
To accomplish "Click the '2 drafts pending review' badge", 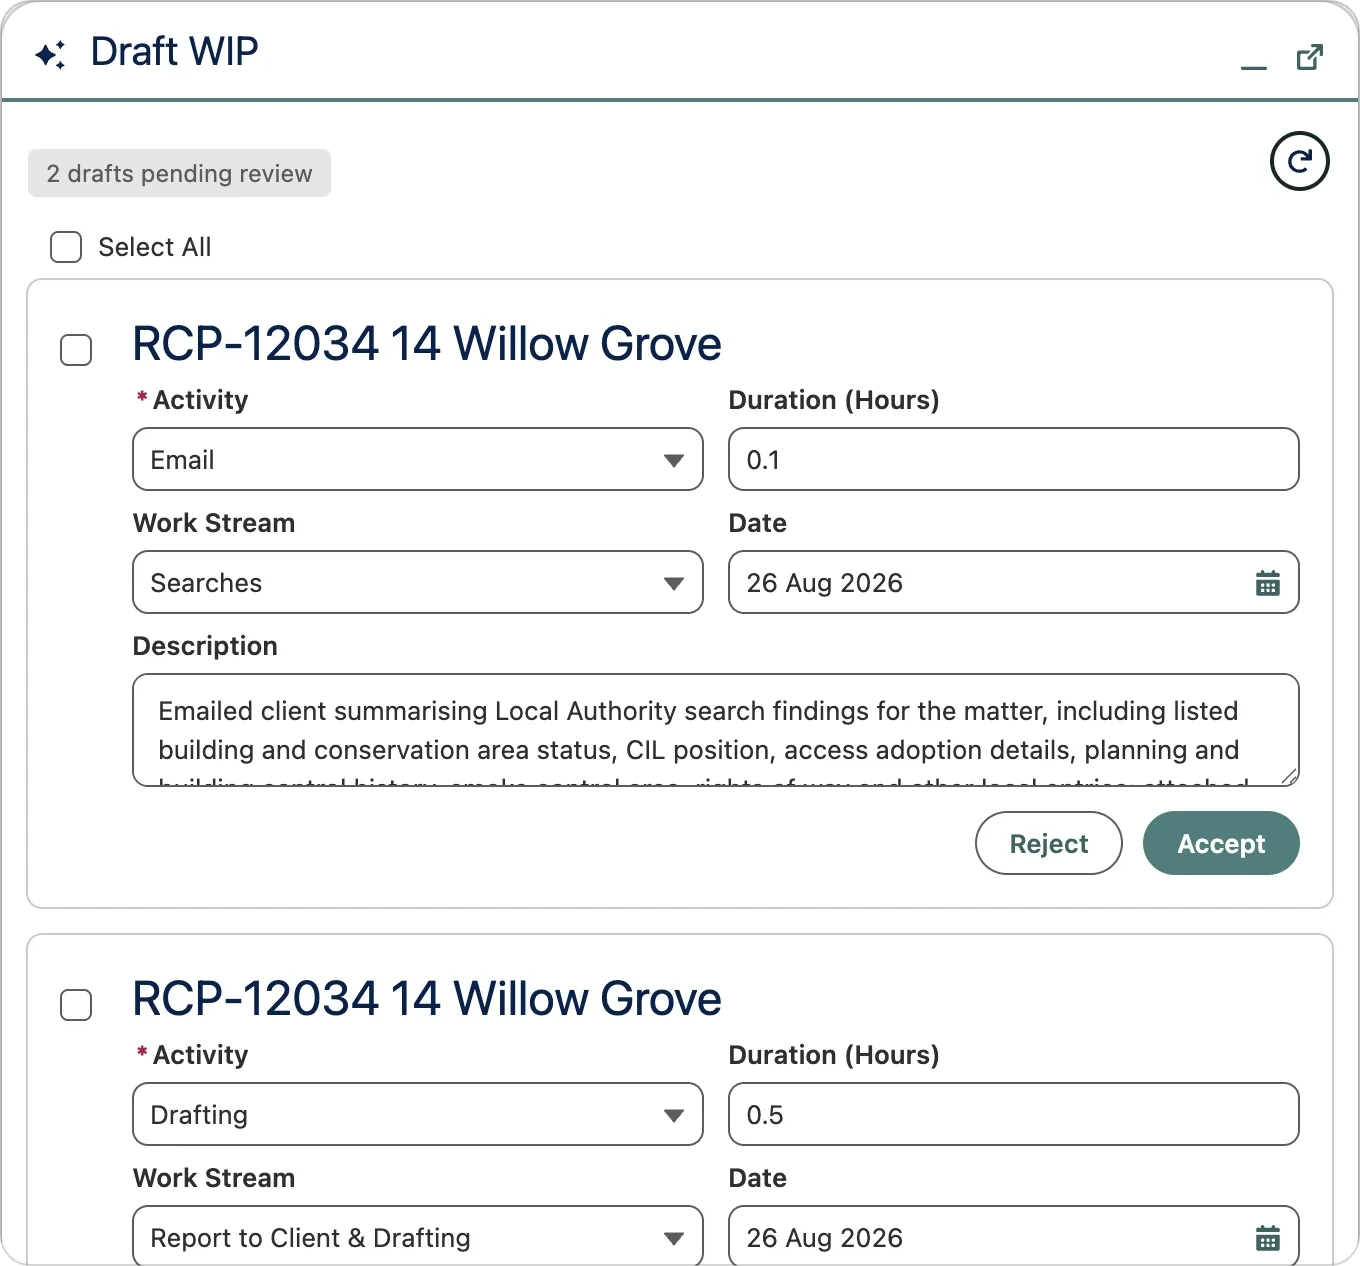I will tap(179, 174).
